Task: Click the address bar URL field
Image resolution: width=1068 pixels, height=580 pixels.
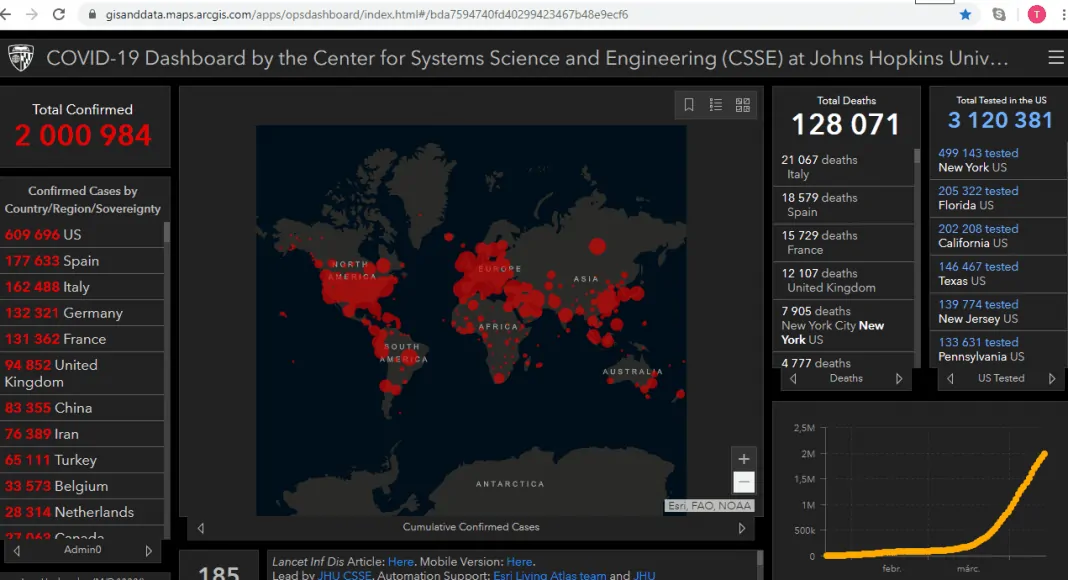Action: pos(366,14)
